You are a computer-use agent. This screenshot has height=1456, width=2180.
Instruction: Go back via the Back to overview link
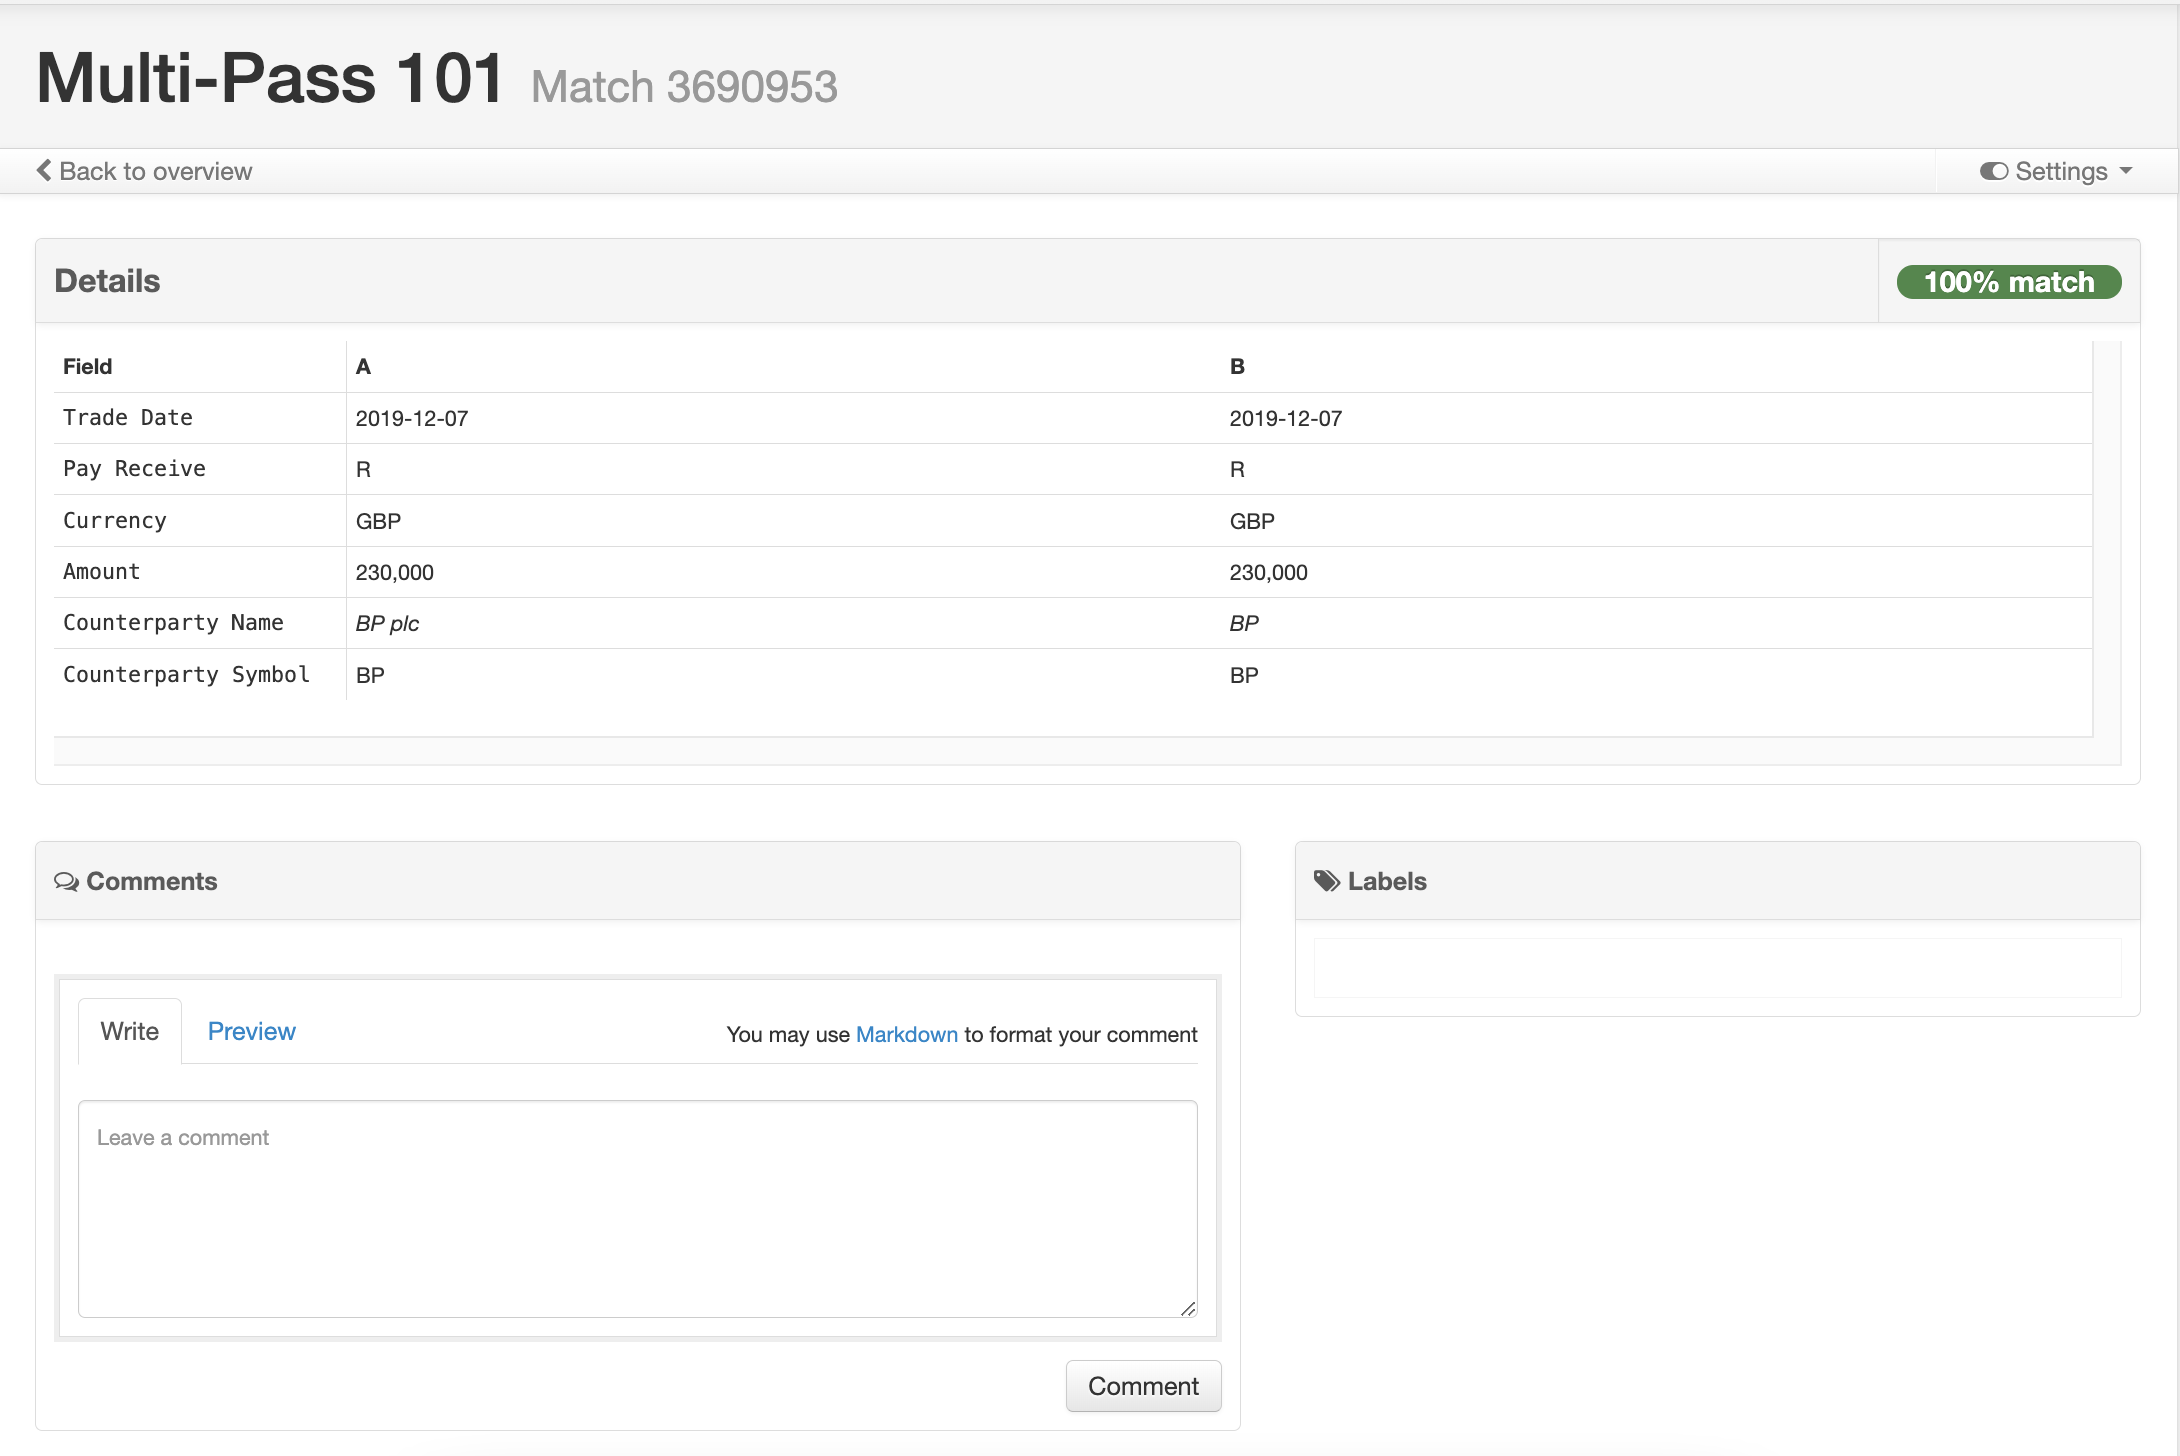coord(145,171)
